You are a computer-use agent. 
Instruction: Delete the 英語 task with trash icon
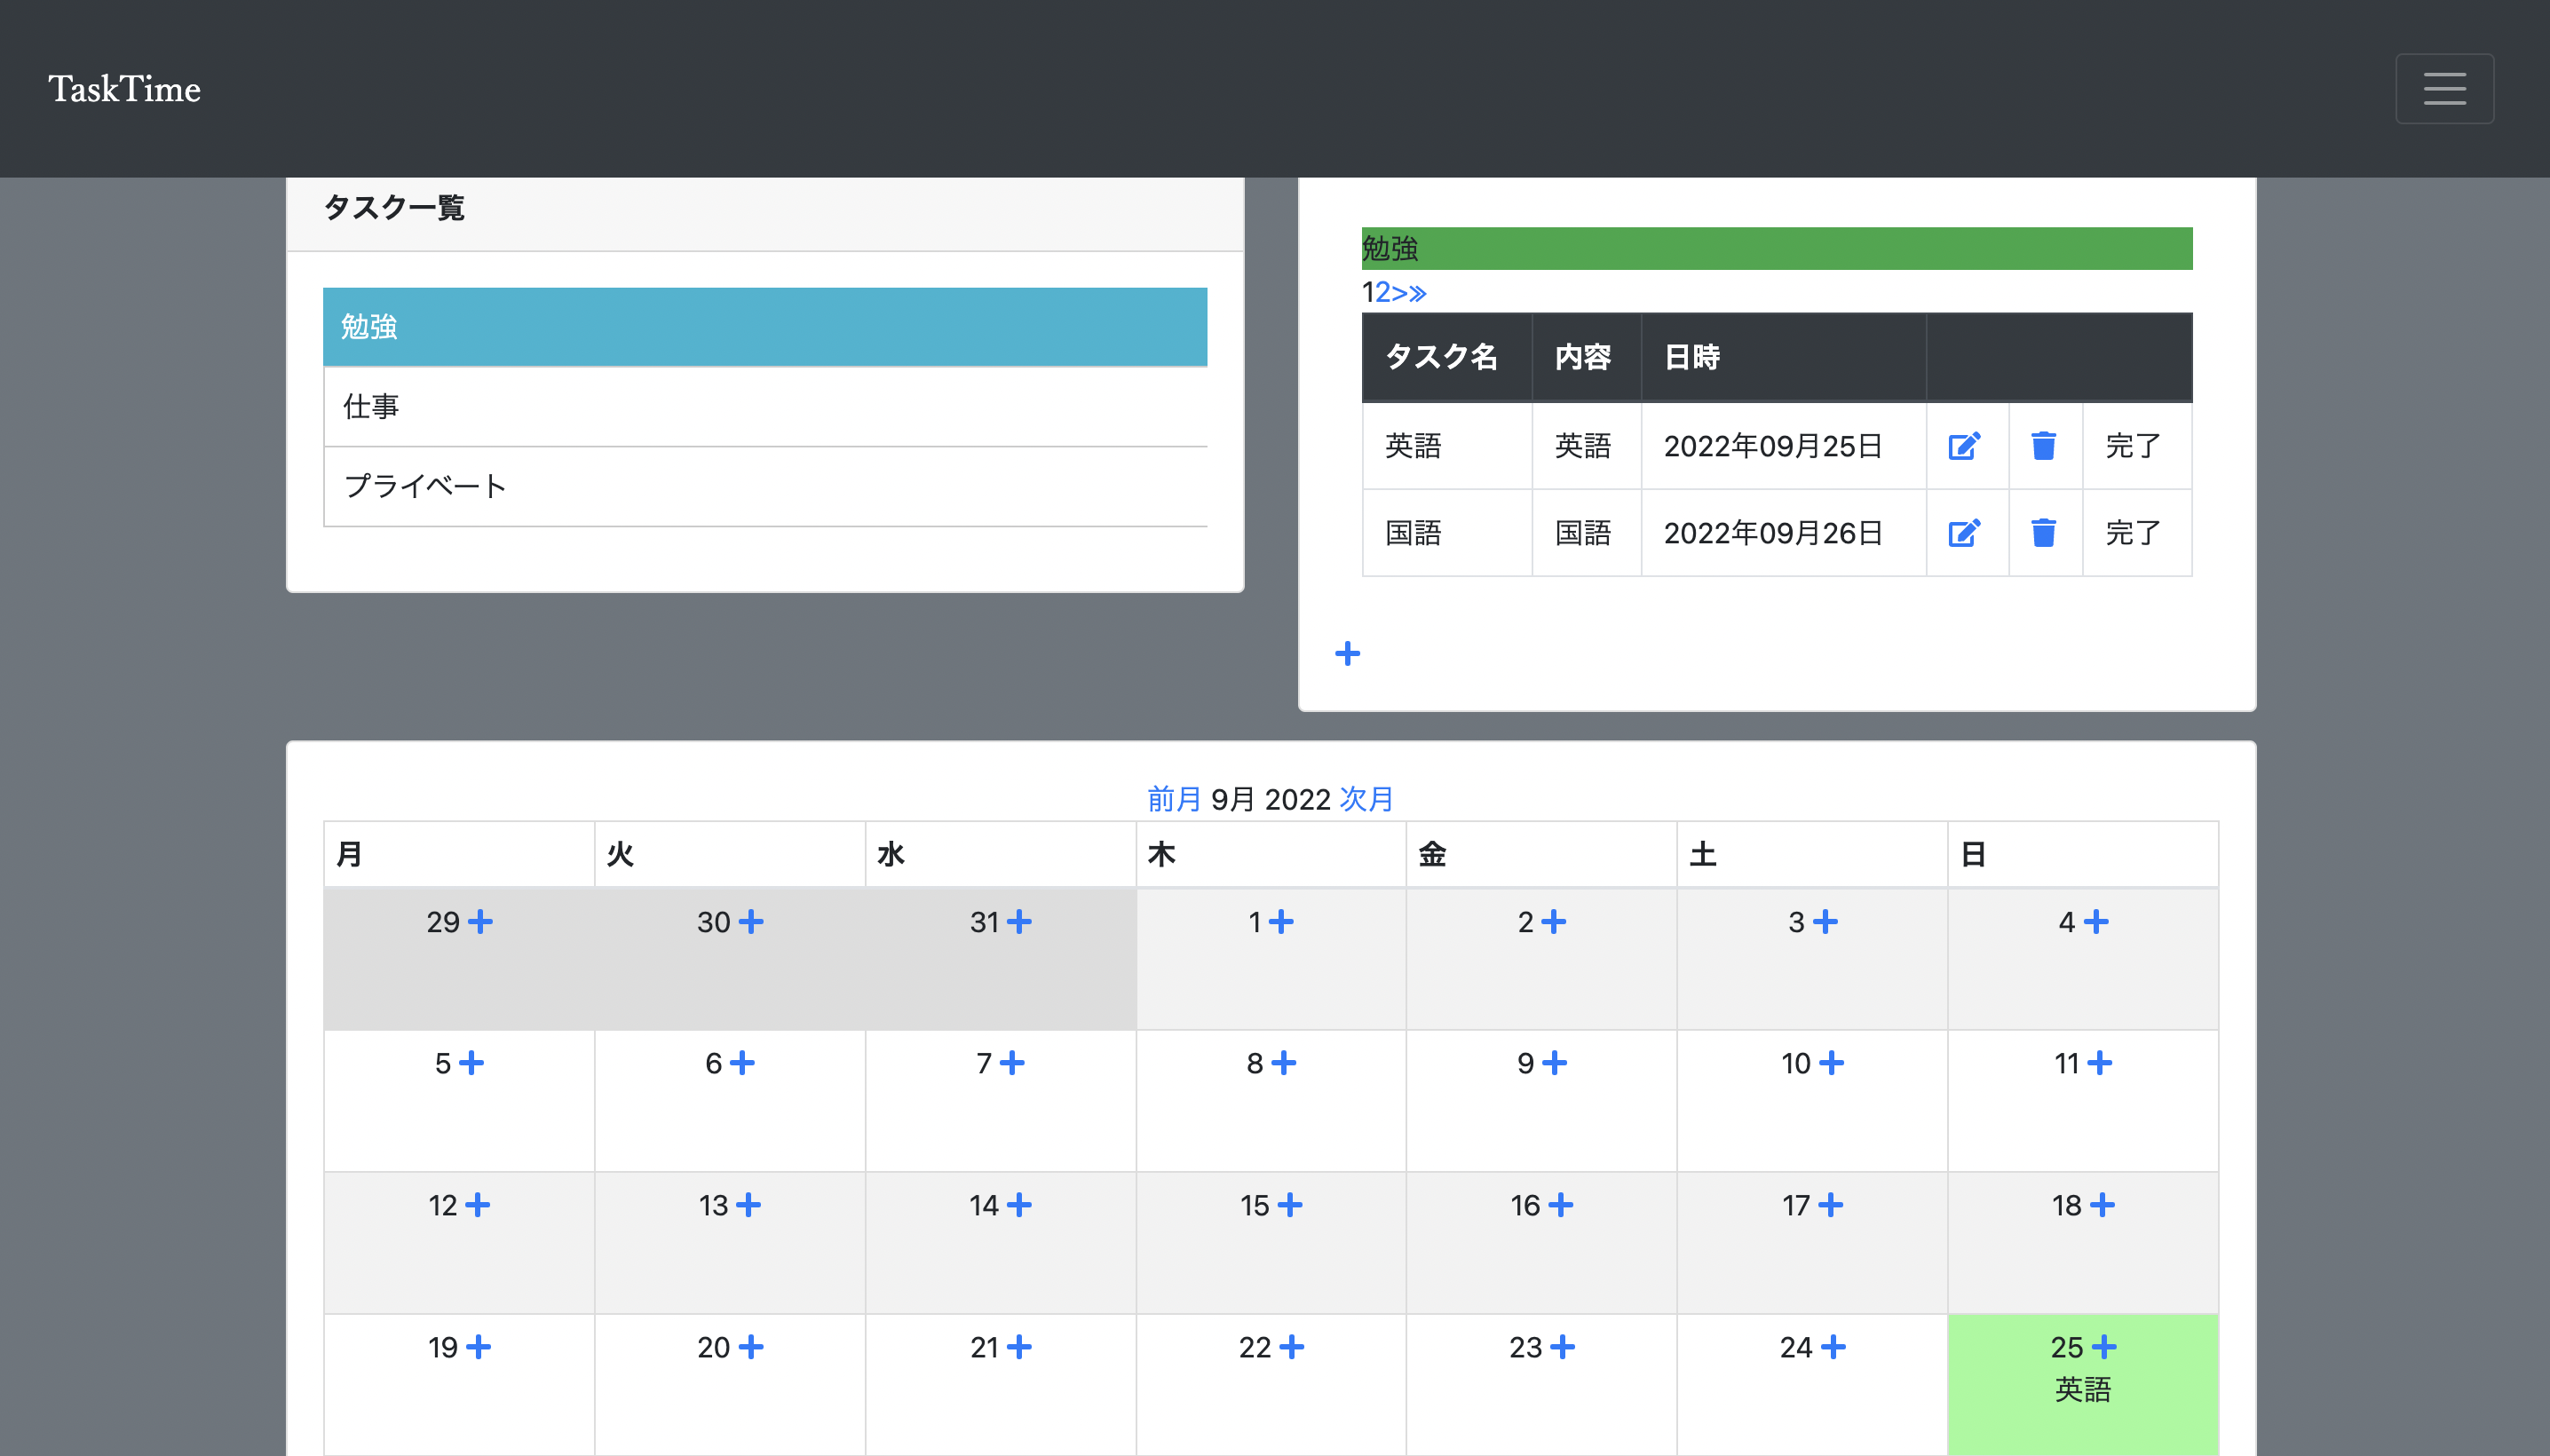click(2043, 446)
